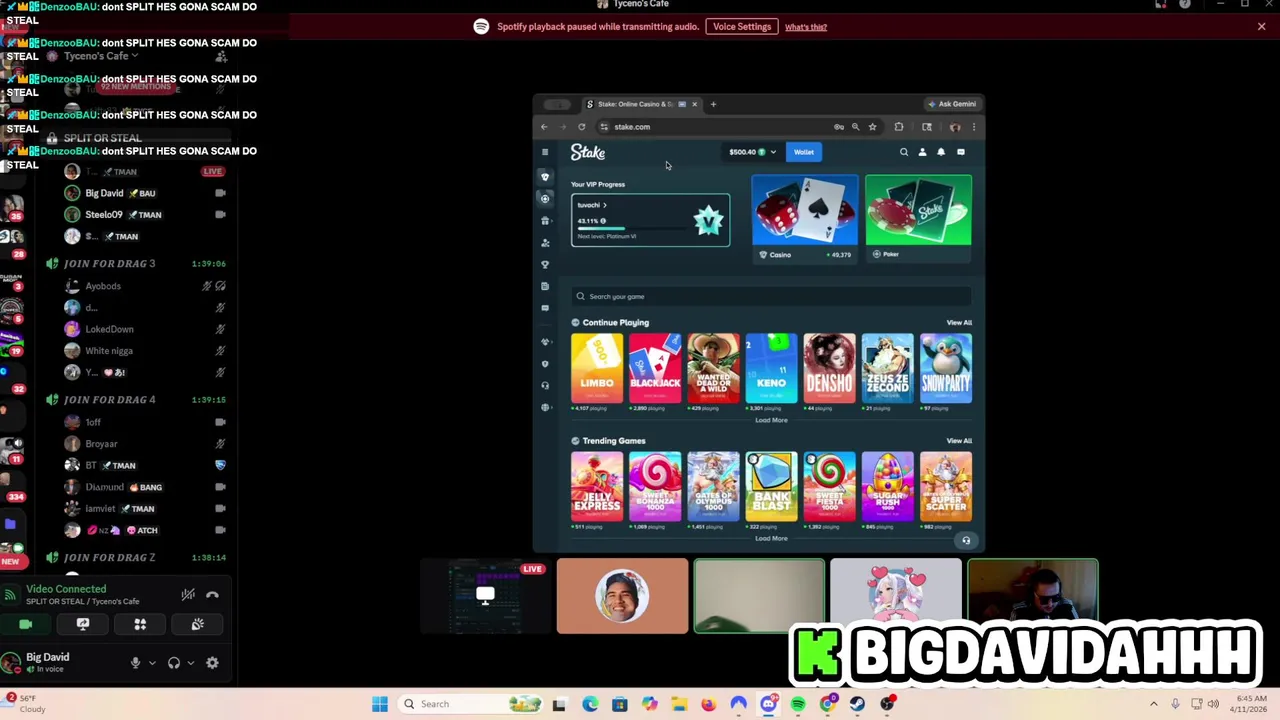The image size is (1280, 720).
Task: Click the taskbar Search box
Action: coord(470,704)
